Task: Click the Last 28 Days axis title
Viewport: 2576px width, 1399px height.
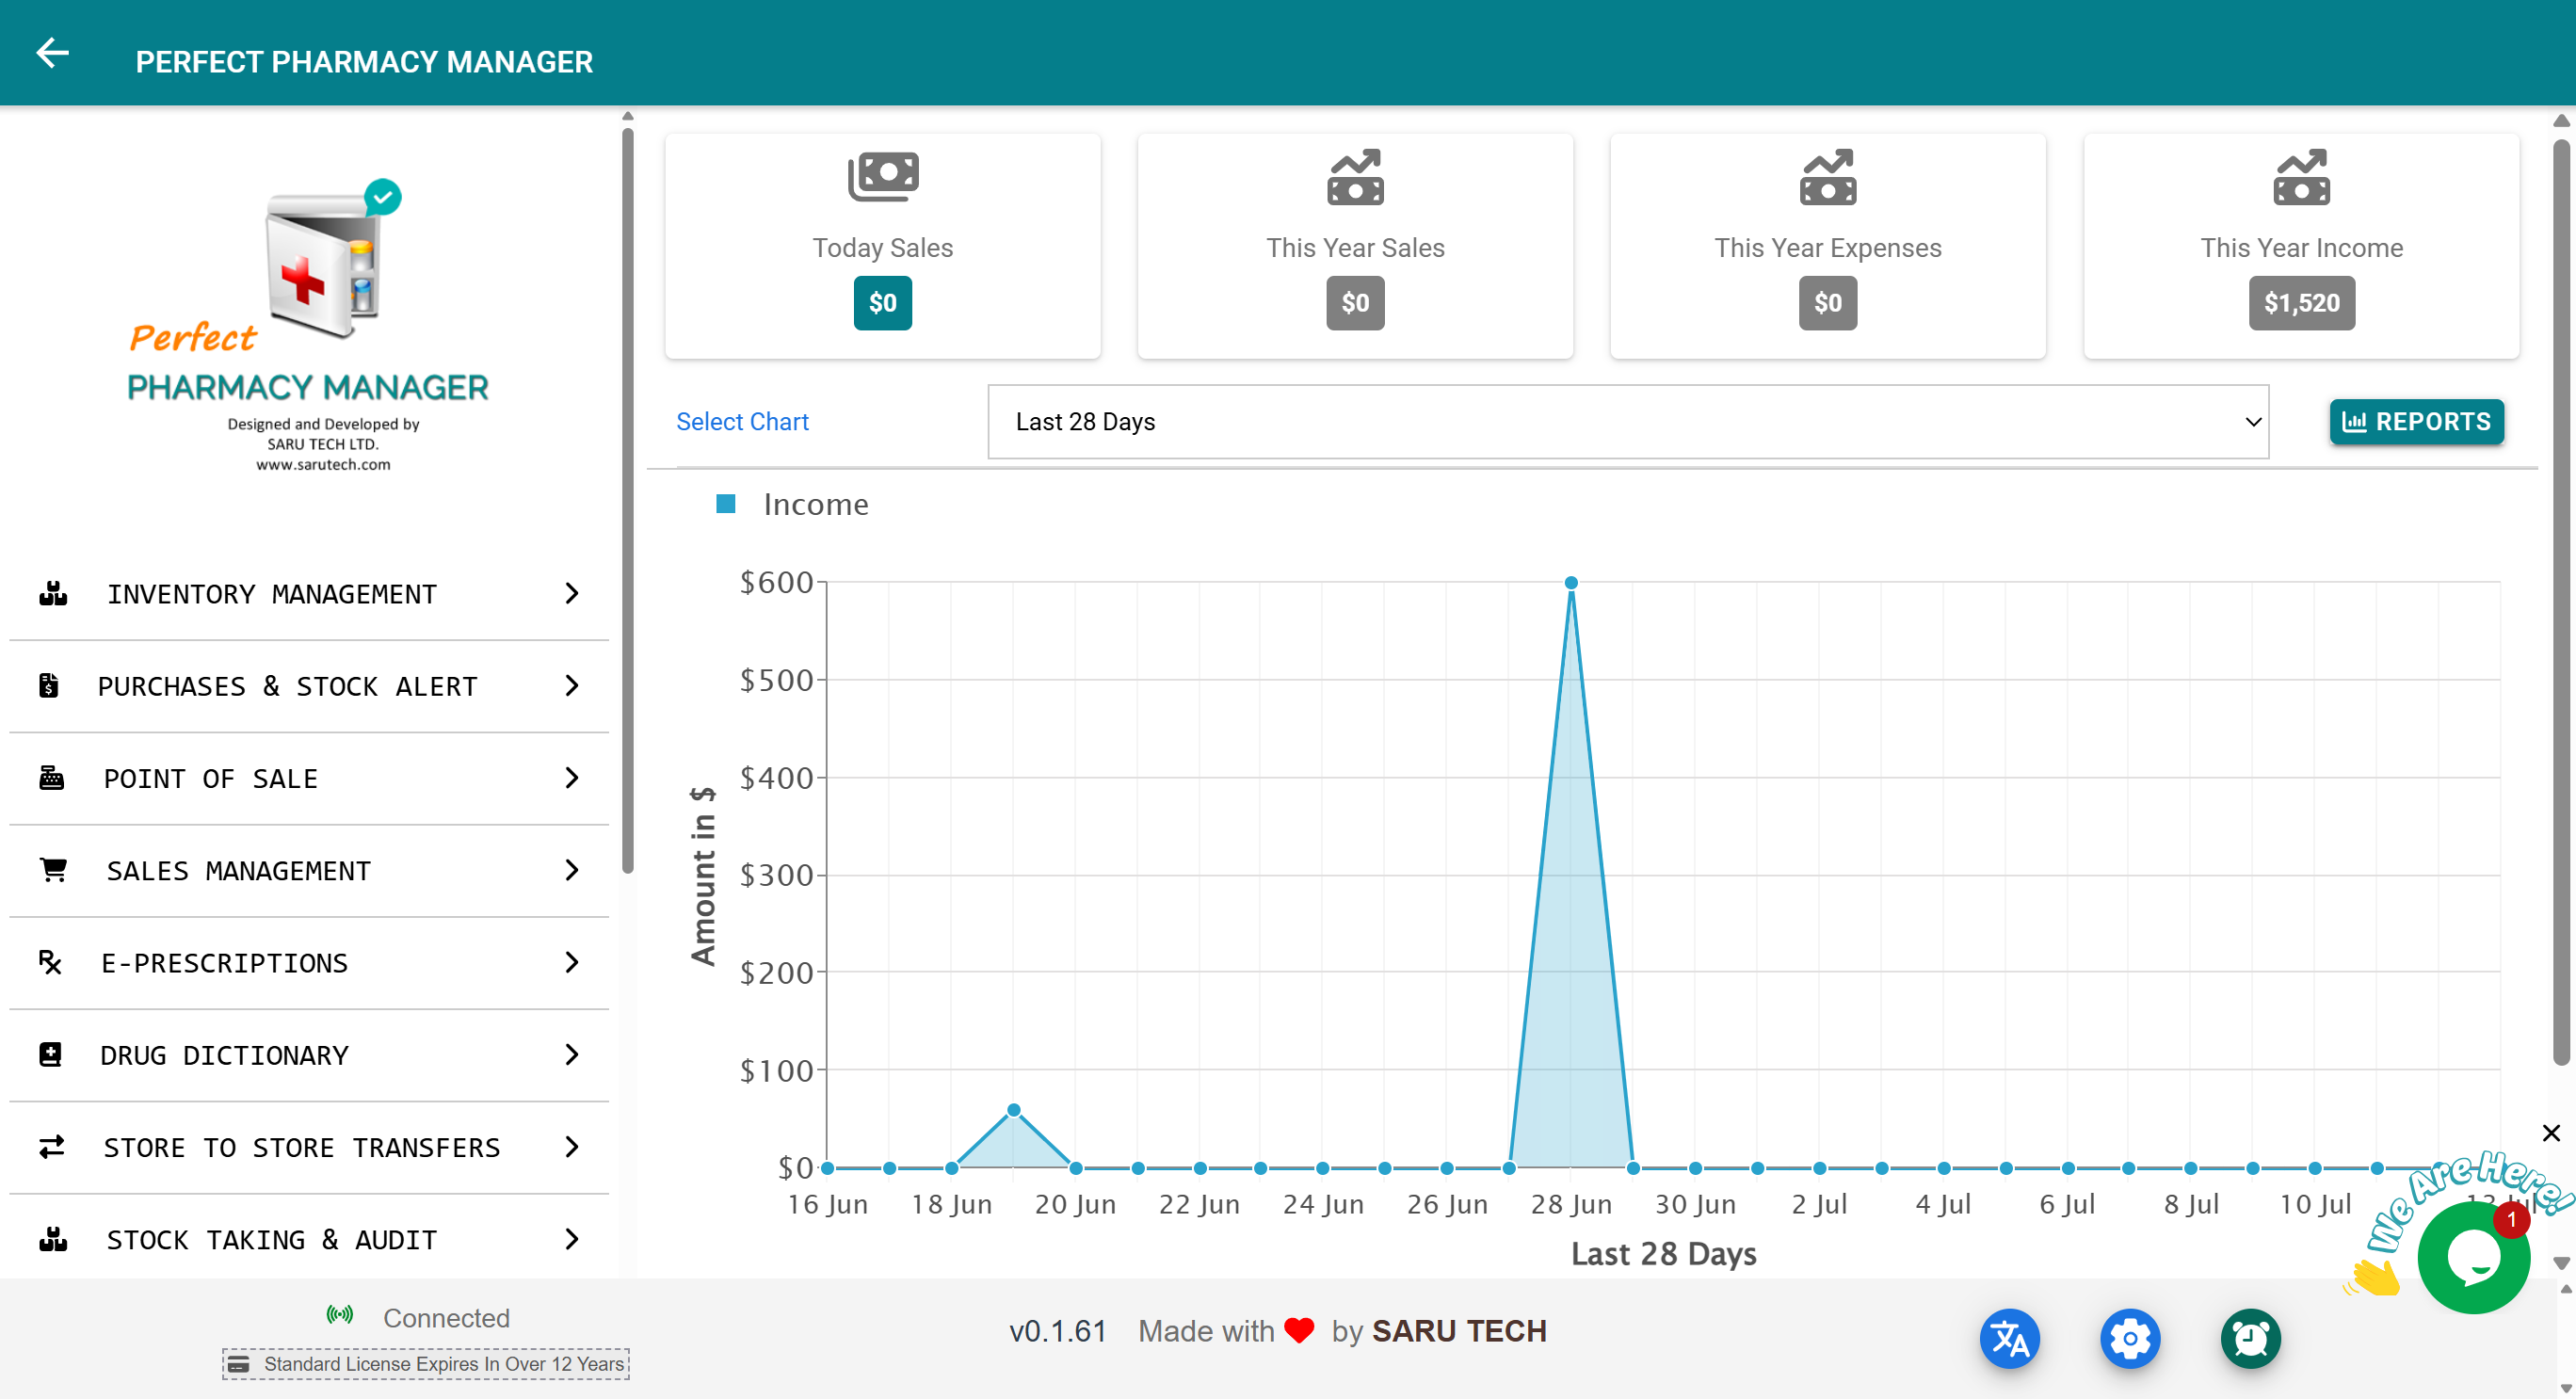Action: (x=1664, y=1253)
